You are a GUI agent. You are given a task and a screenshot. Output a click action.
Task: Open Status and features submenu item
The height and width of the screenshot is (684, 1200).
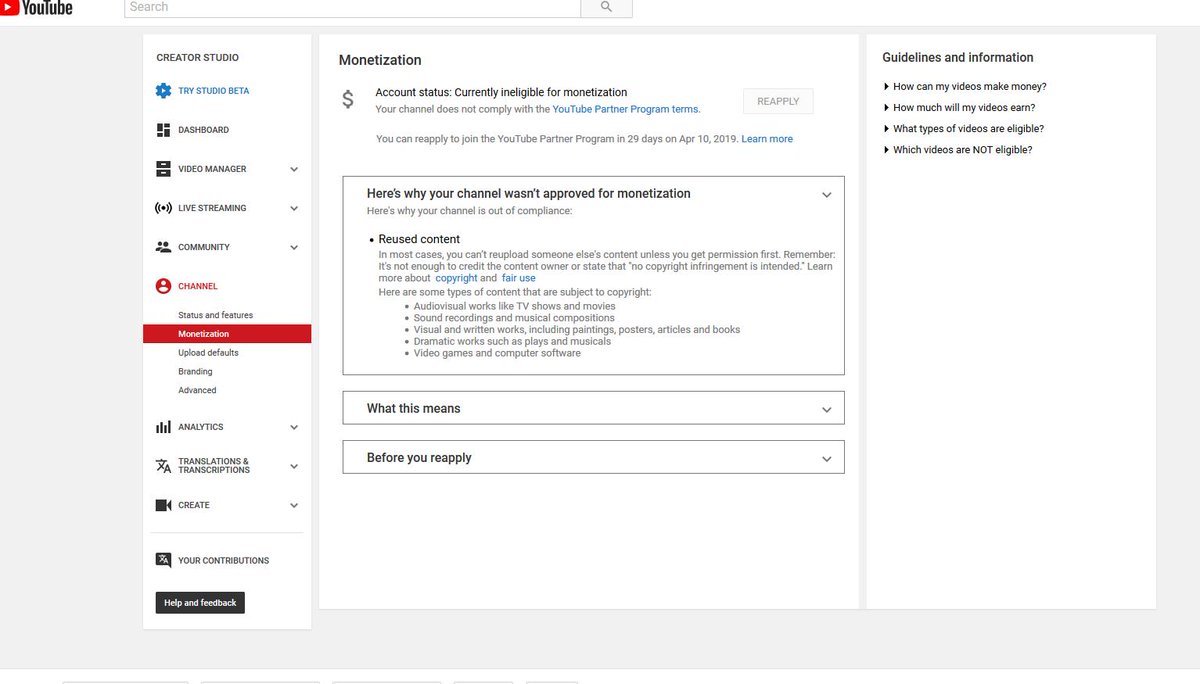tap(215, 315)
